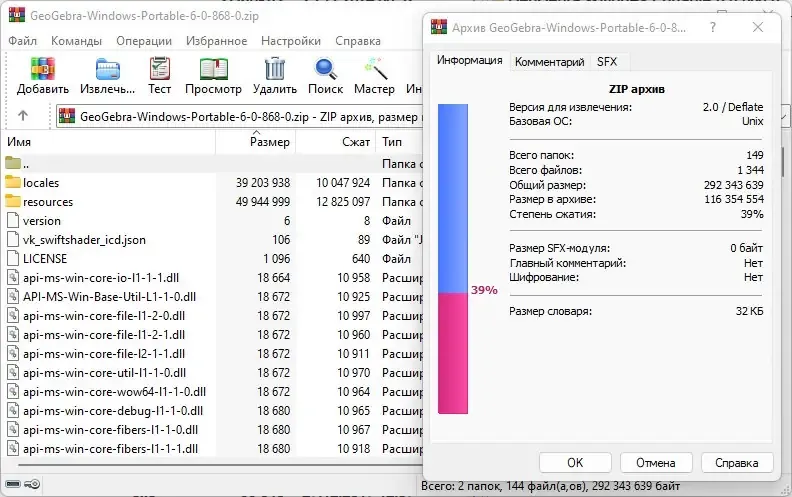This screenshot has height=497, width=792.
Task: Click the Удалить (Delete) trash icon
Action: tap(275, 68)
